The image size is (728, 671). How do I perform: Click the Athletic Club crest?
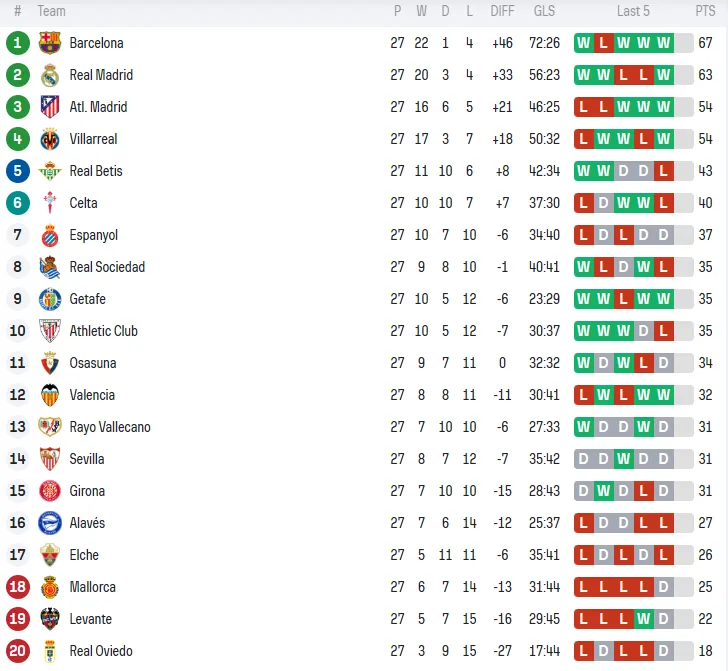50,331
